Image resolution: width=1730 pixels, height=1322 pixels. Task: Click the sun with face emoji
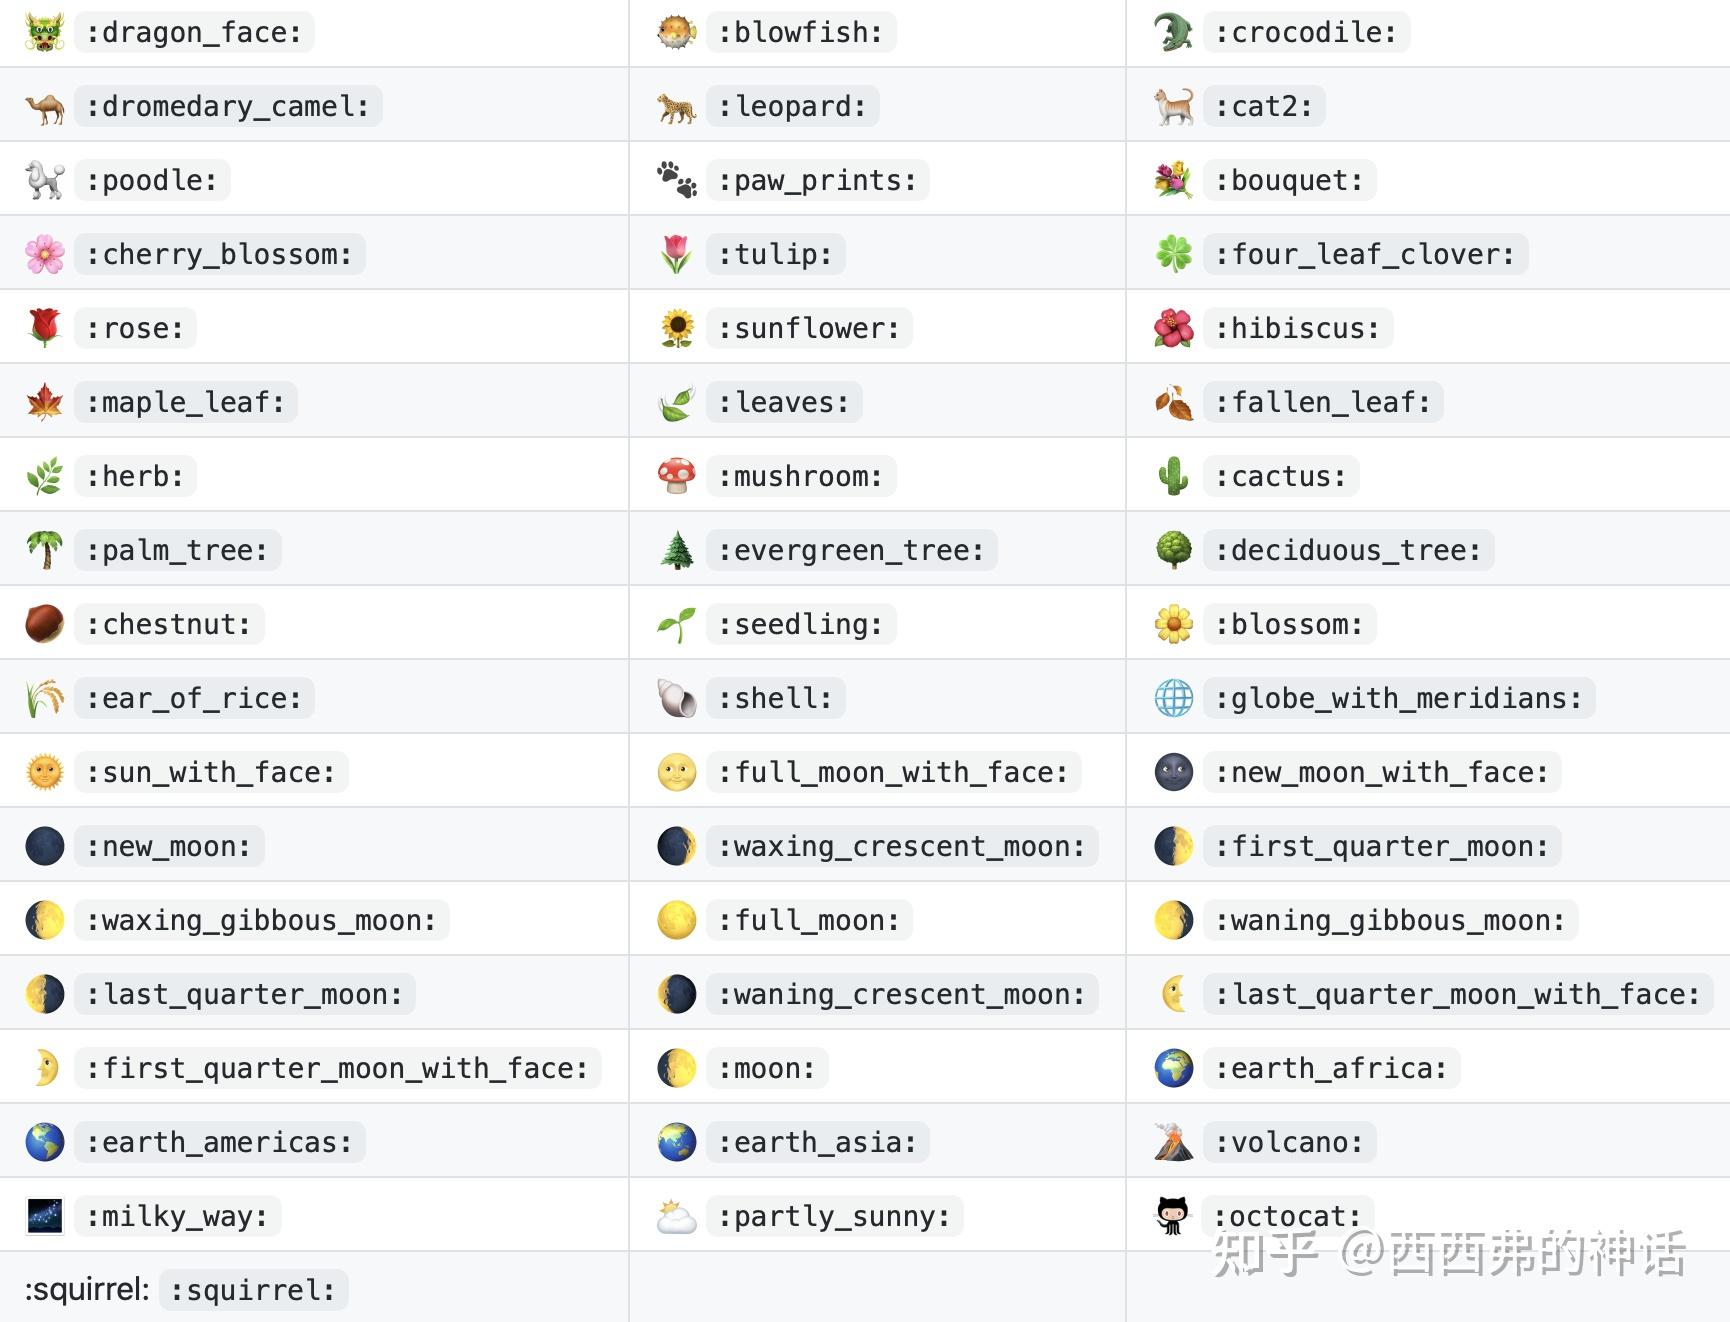click(x=44, y=772)
